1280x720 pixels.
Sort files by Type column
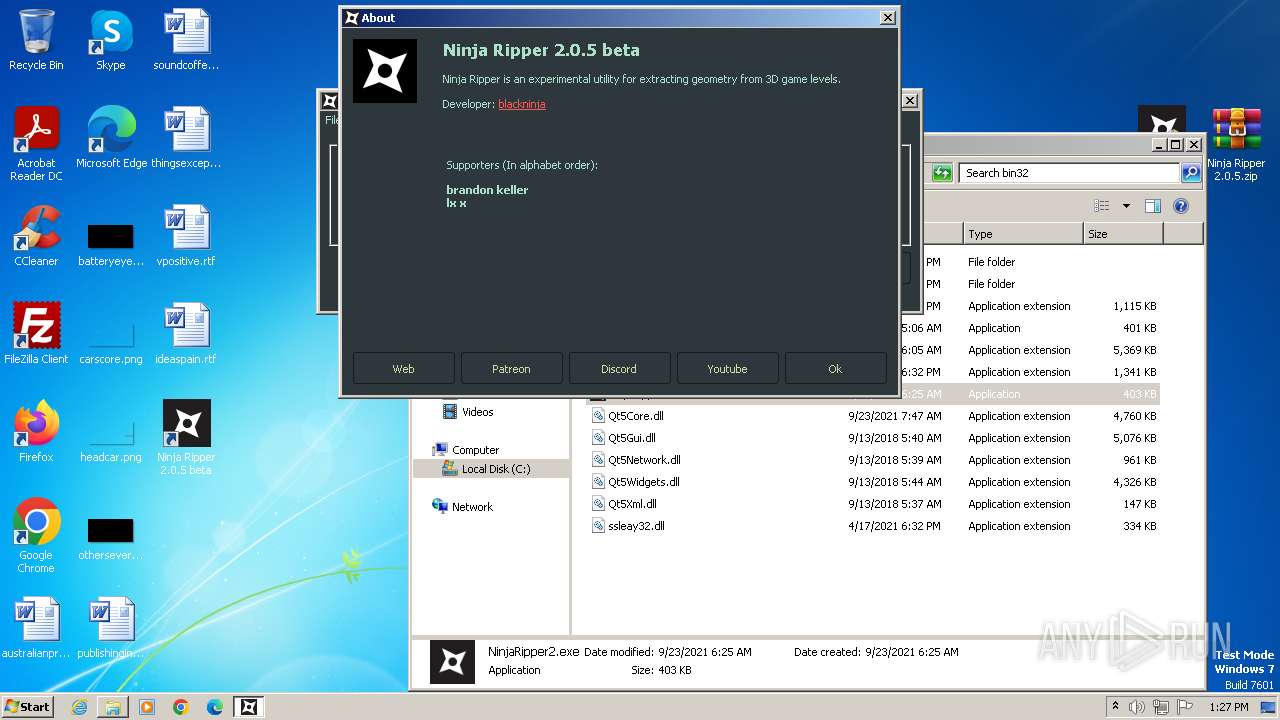point(1023,234)
